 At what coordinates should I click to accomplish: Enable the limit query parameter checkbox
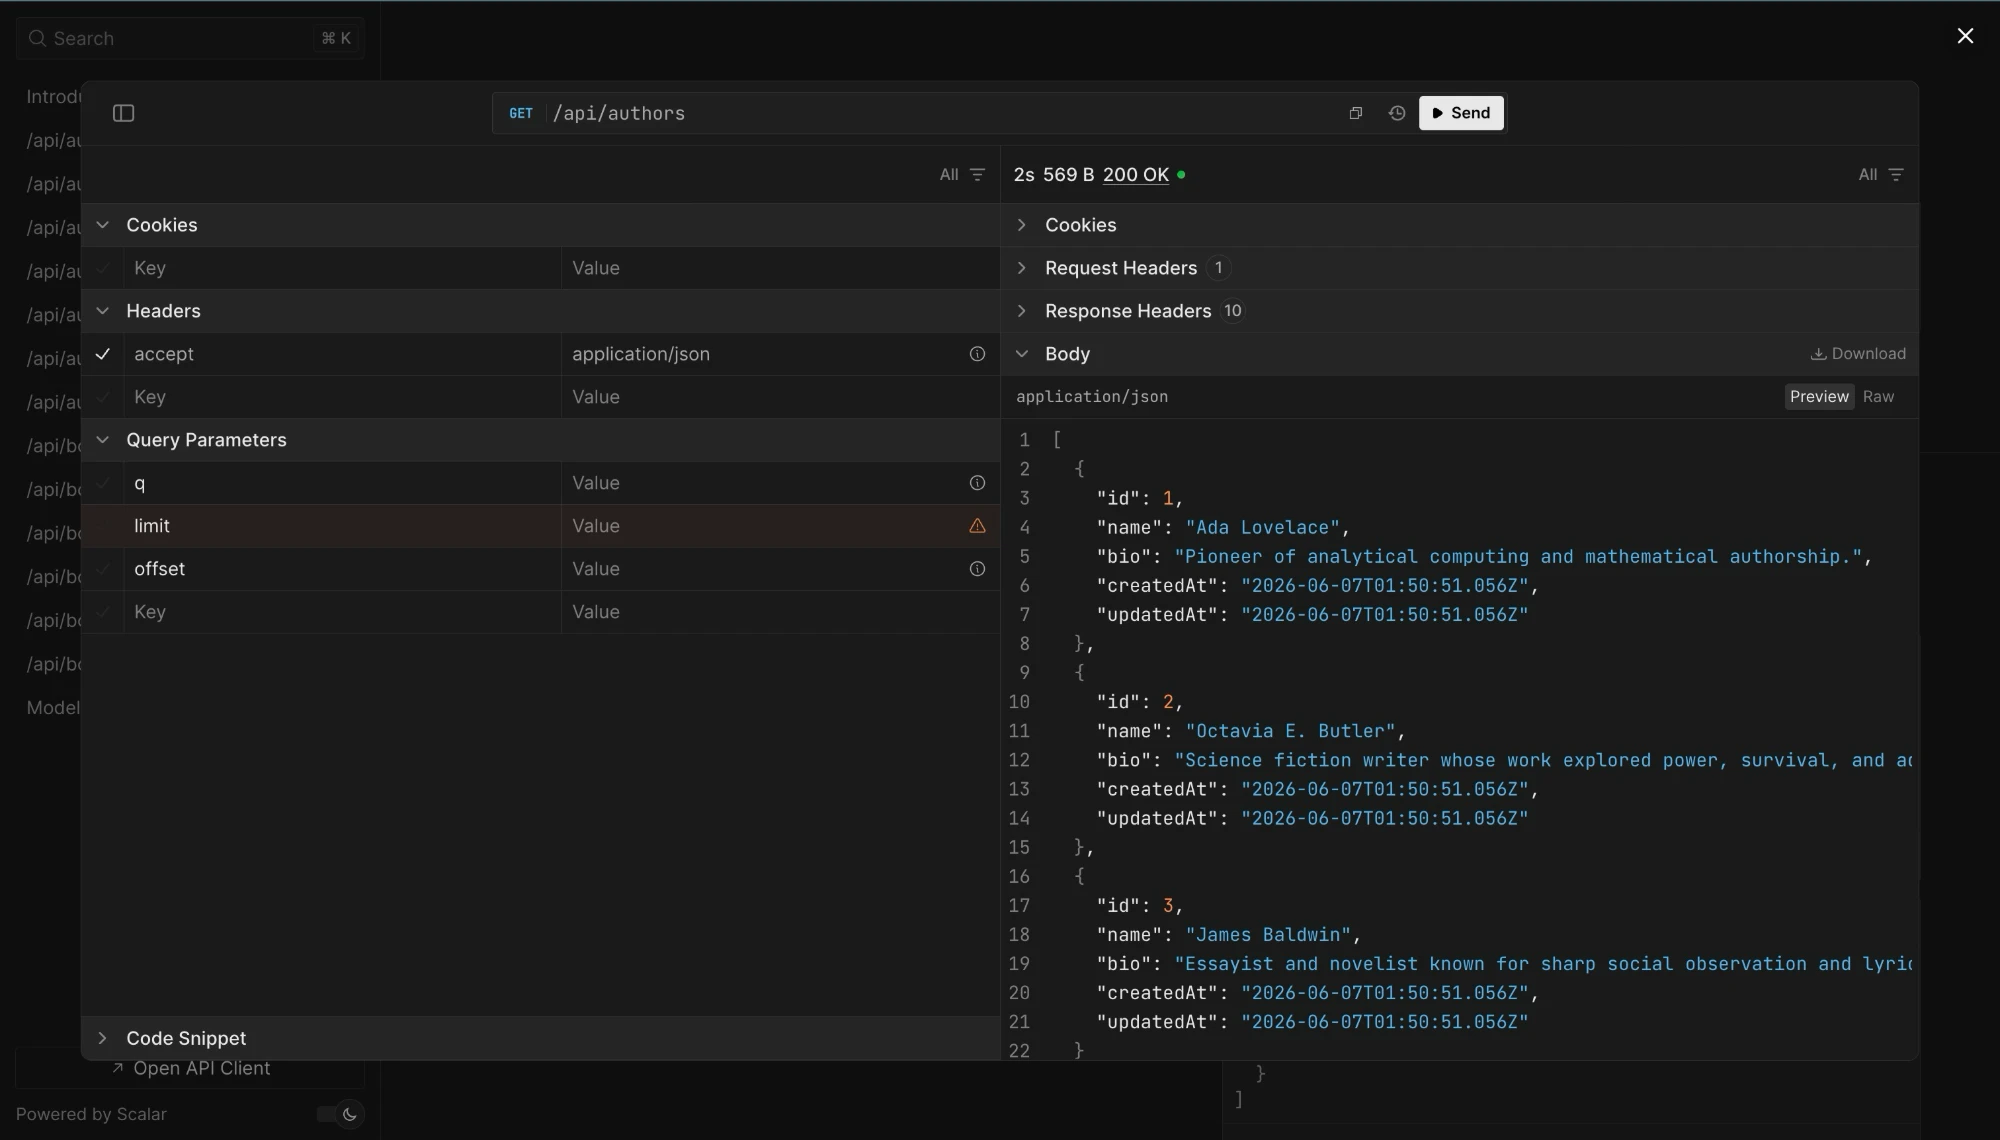tap(103, 526)
